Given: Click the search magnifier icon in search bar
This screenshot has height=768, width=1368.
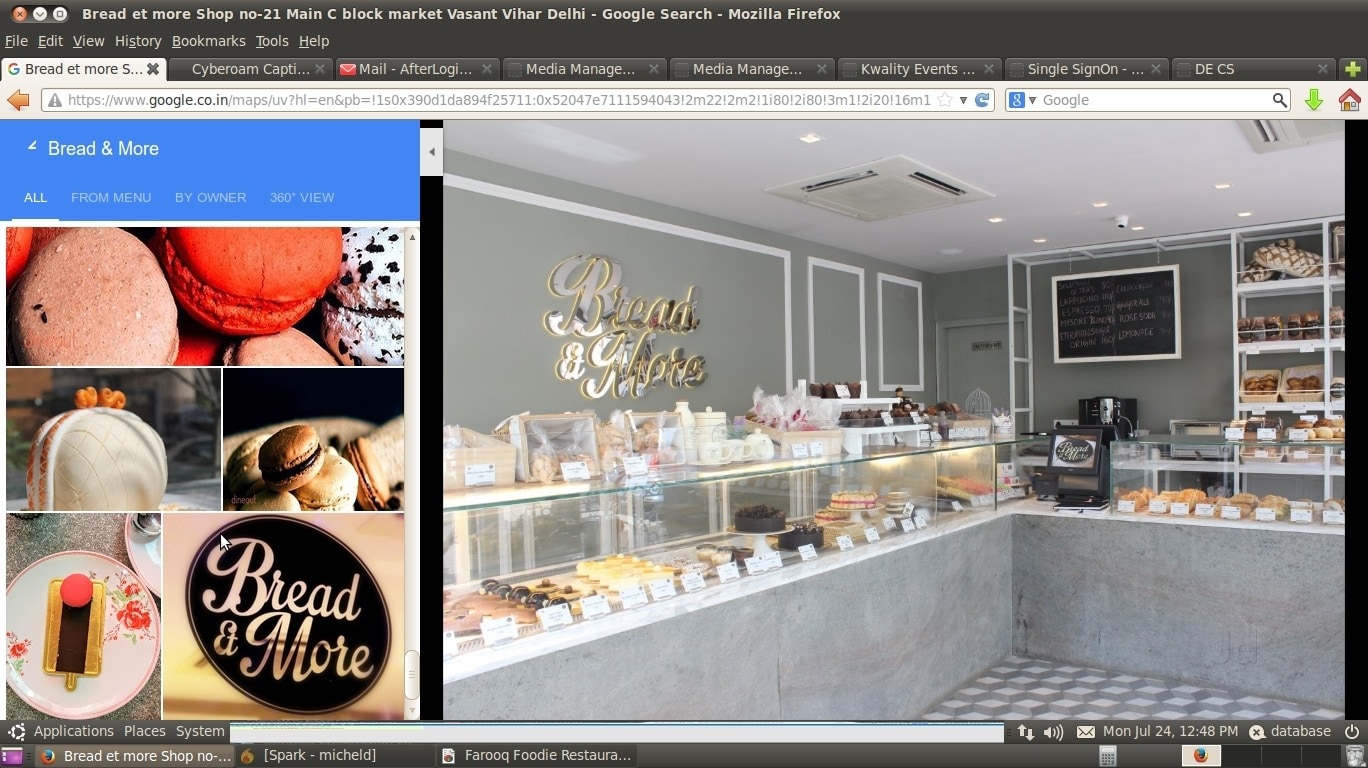Looking at the screenshot, I should tap(1279, 100).
